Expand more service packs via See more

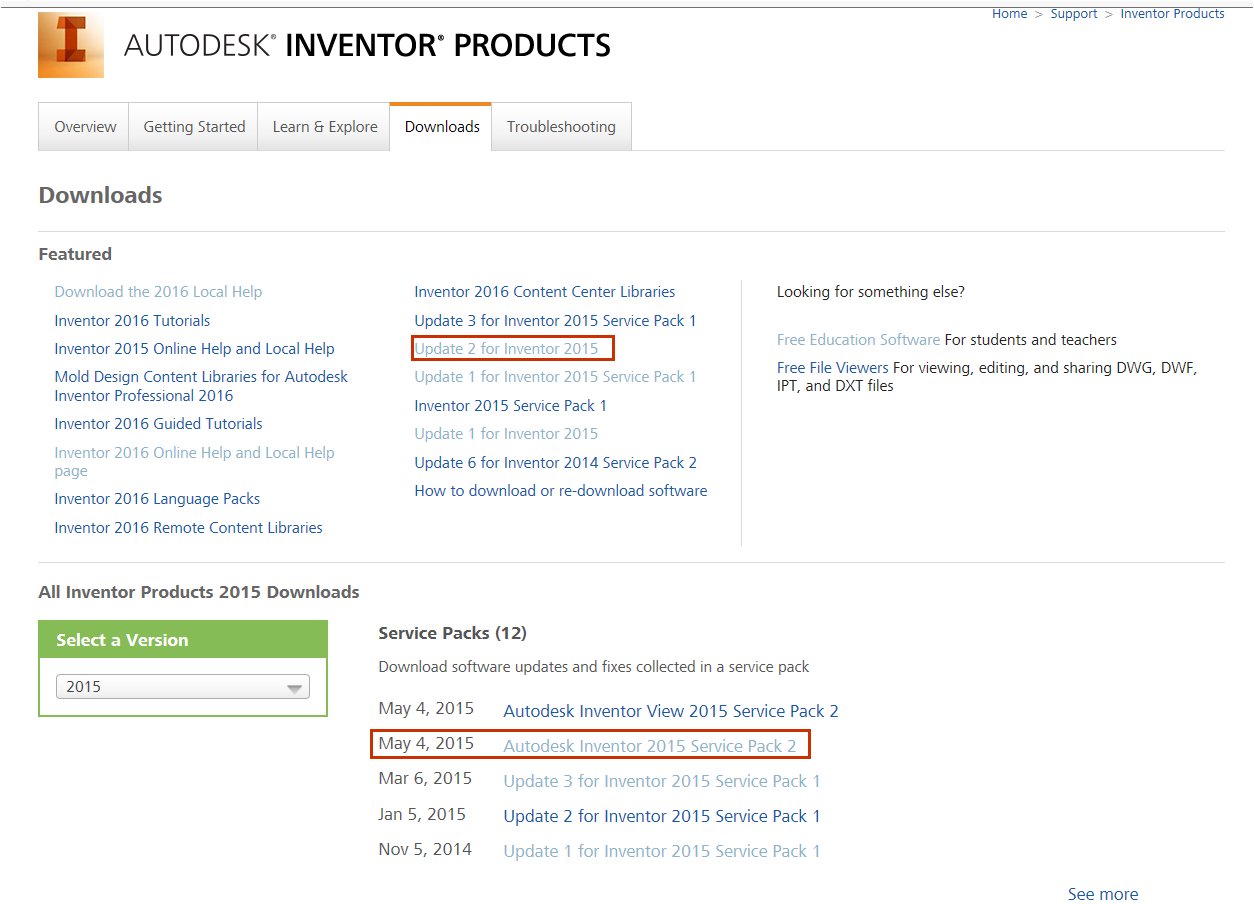point(1102,893)
